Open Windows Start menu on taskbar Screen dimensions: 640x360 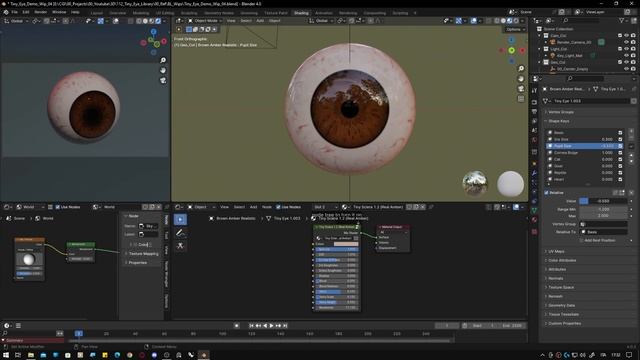click(x=6, y=355)
